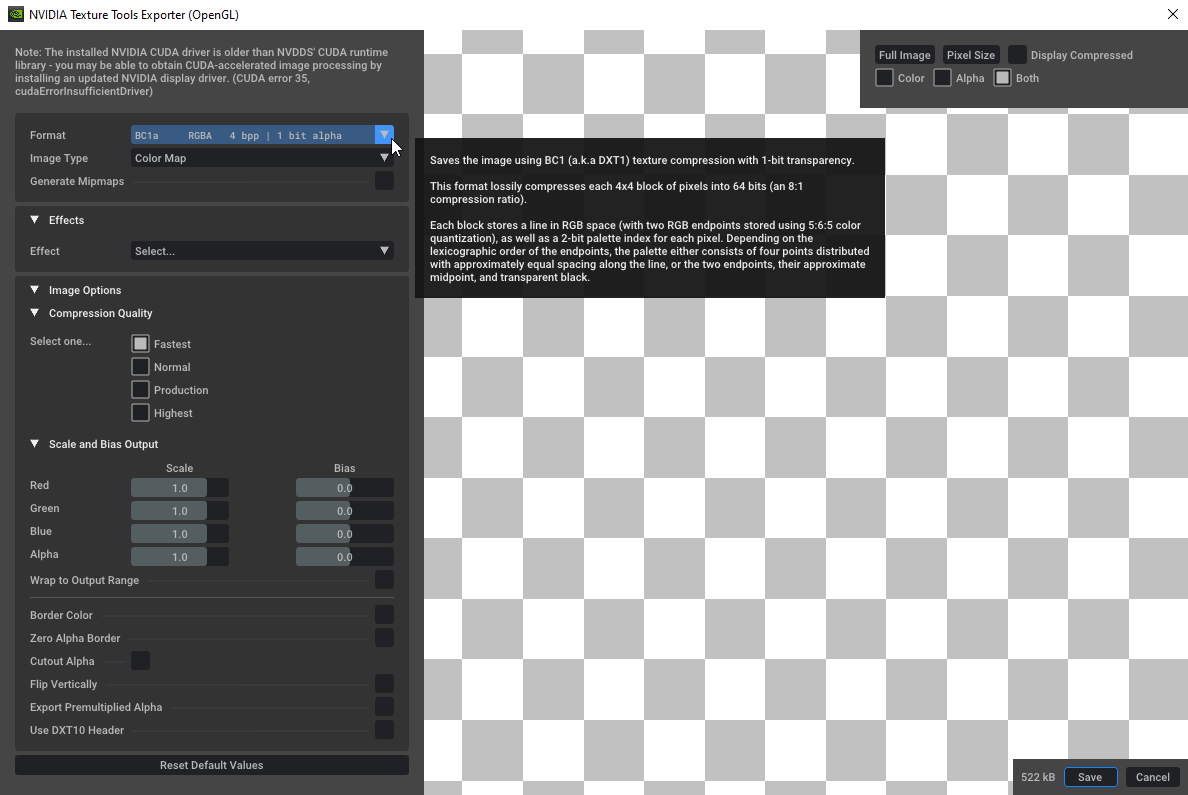Click the Blue scale slider
The width and height of the screenshot is (1188, 795).
(180, 534)
